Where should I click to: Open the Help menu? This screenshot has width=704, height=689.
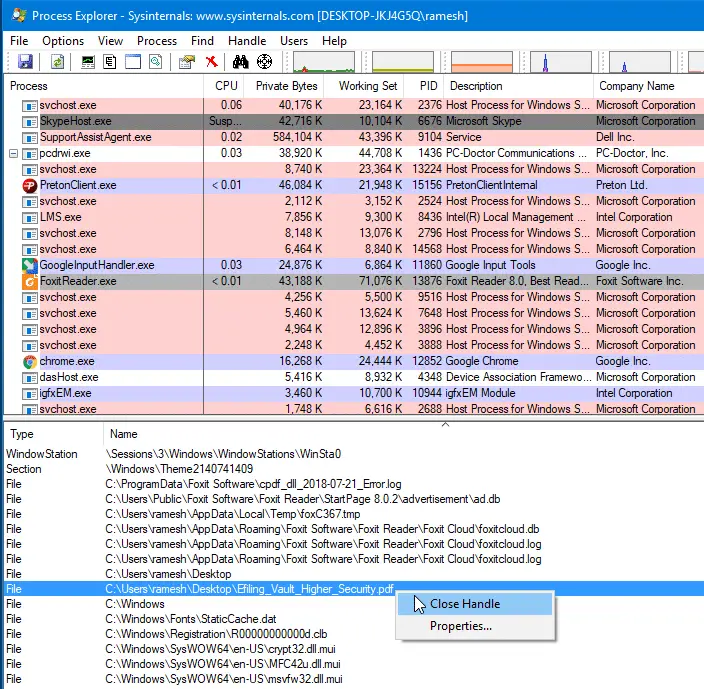click(334, 41)
